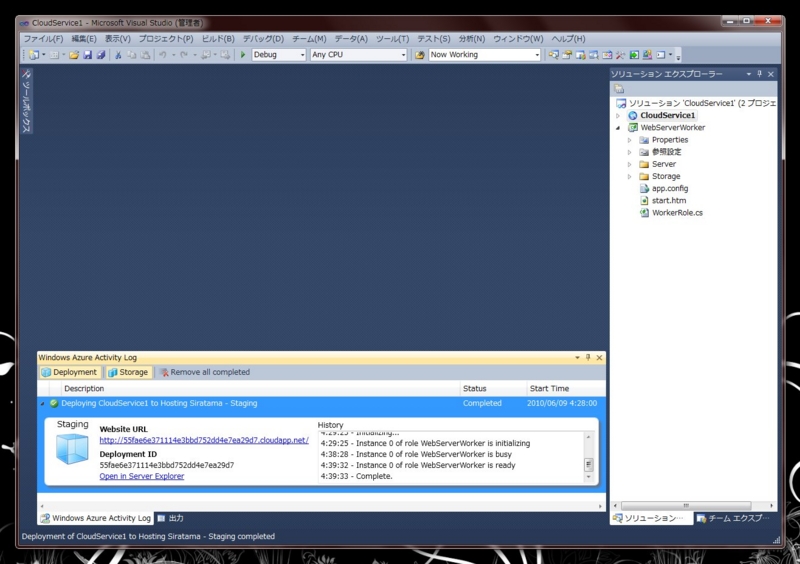Start debugging with the green play icon

click(x=243, y=55)
